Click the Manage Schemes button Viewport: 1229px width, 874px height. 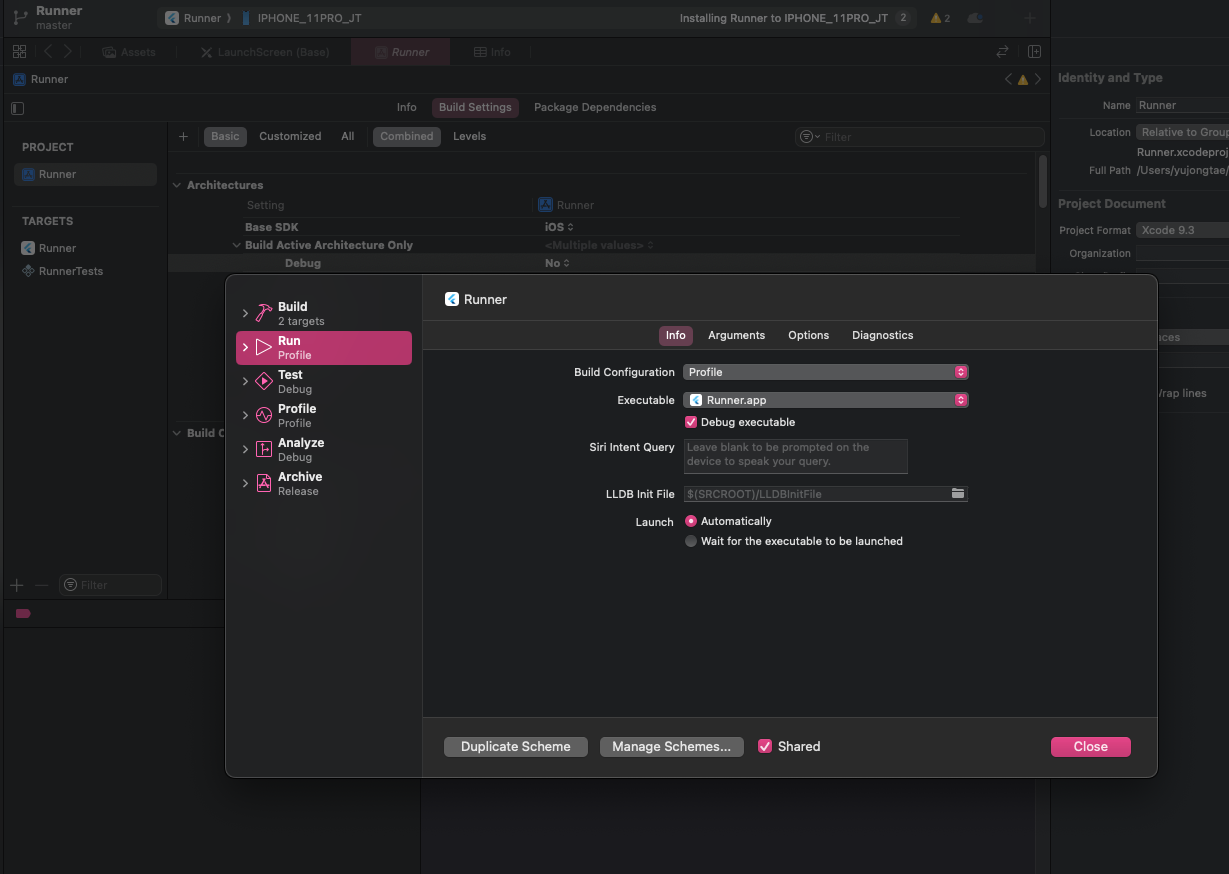tap(671, 746)
